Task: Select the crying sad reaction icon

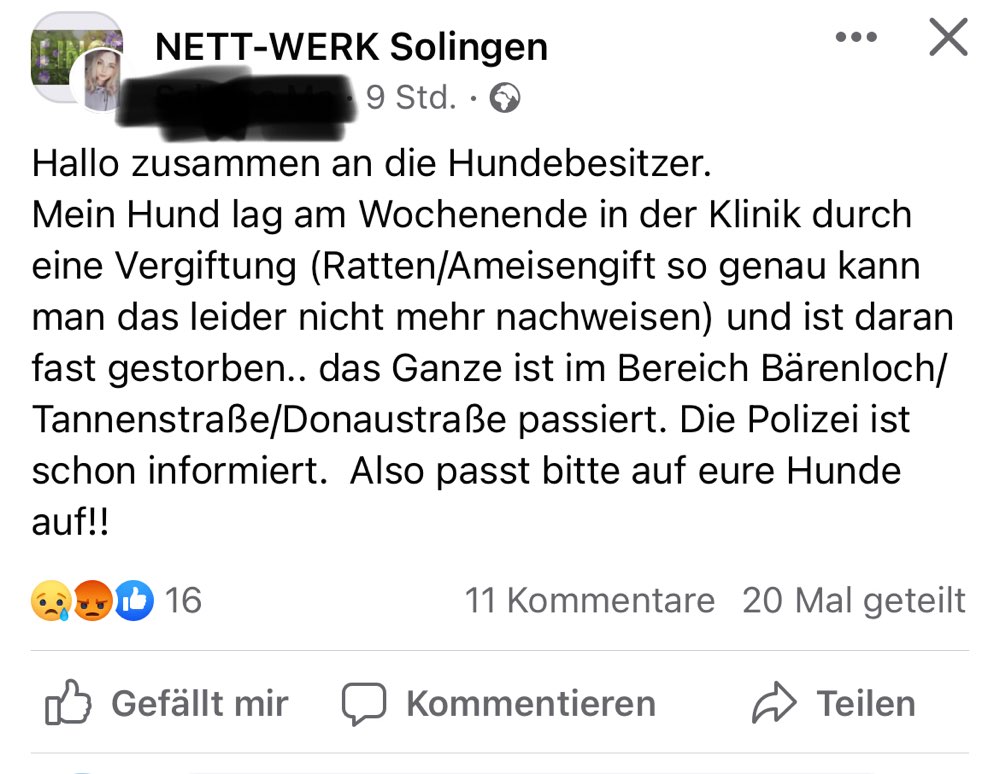Action: point(48,599)
